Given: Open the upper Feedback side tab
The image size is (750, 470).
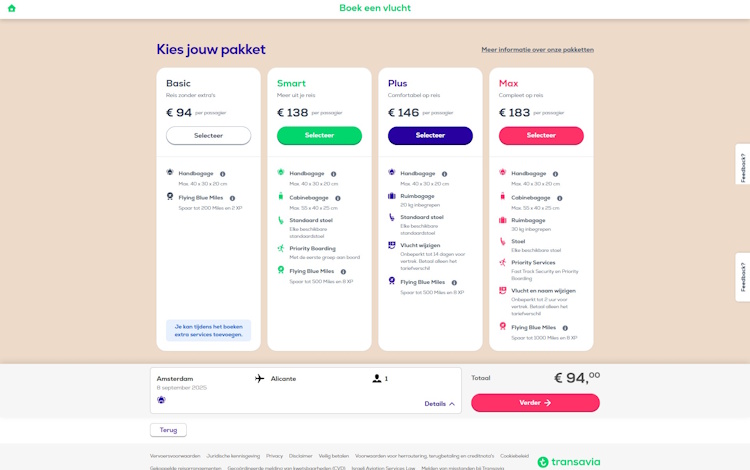Looking at the screenshot, I should click(743, 164).
